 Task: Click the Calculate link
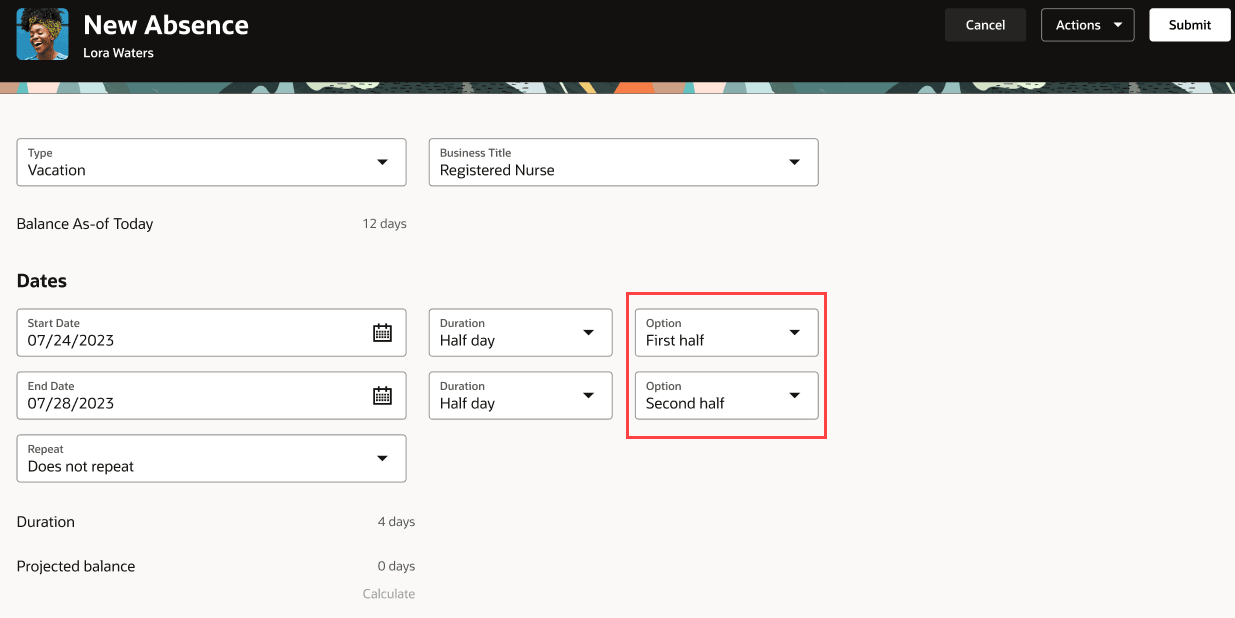(388, 594)
